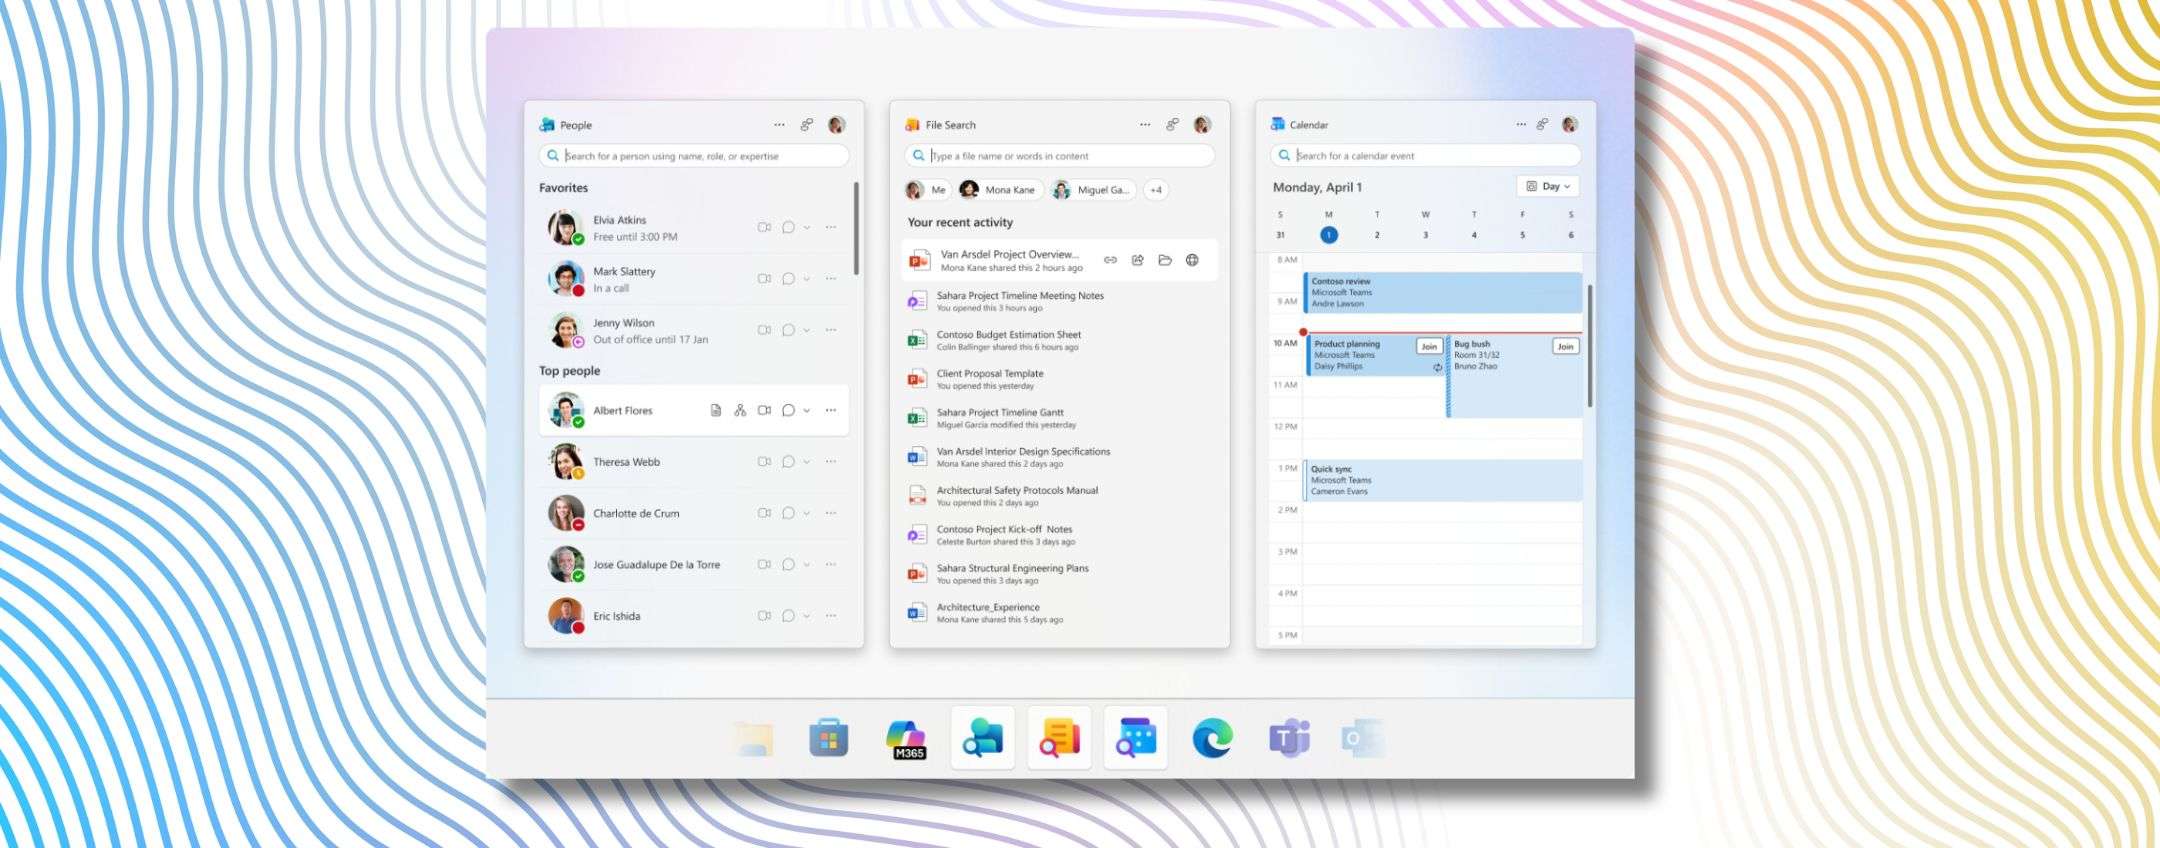
Task: Open chat with Jenny Wilson
Action: [788, 330]
